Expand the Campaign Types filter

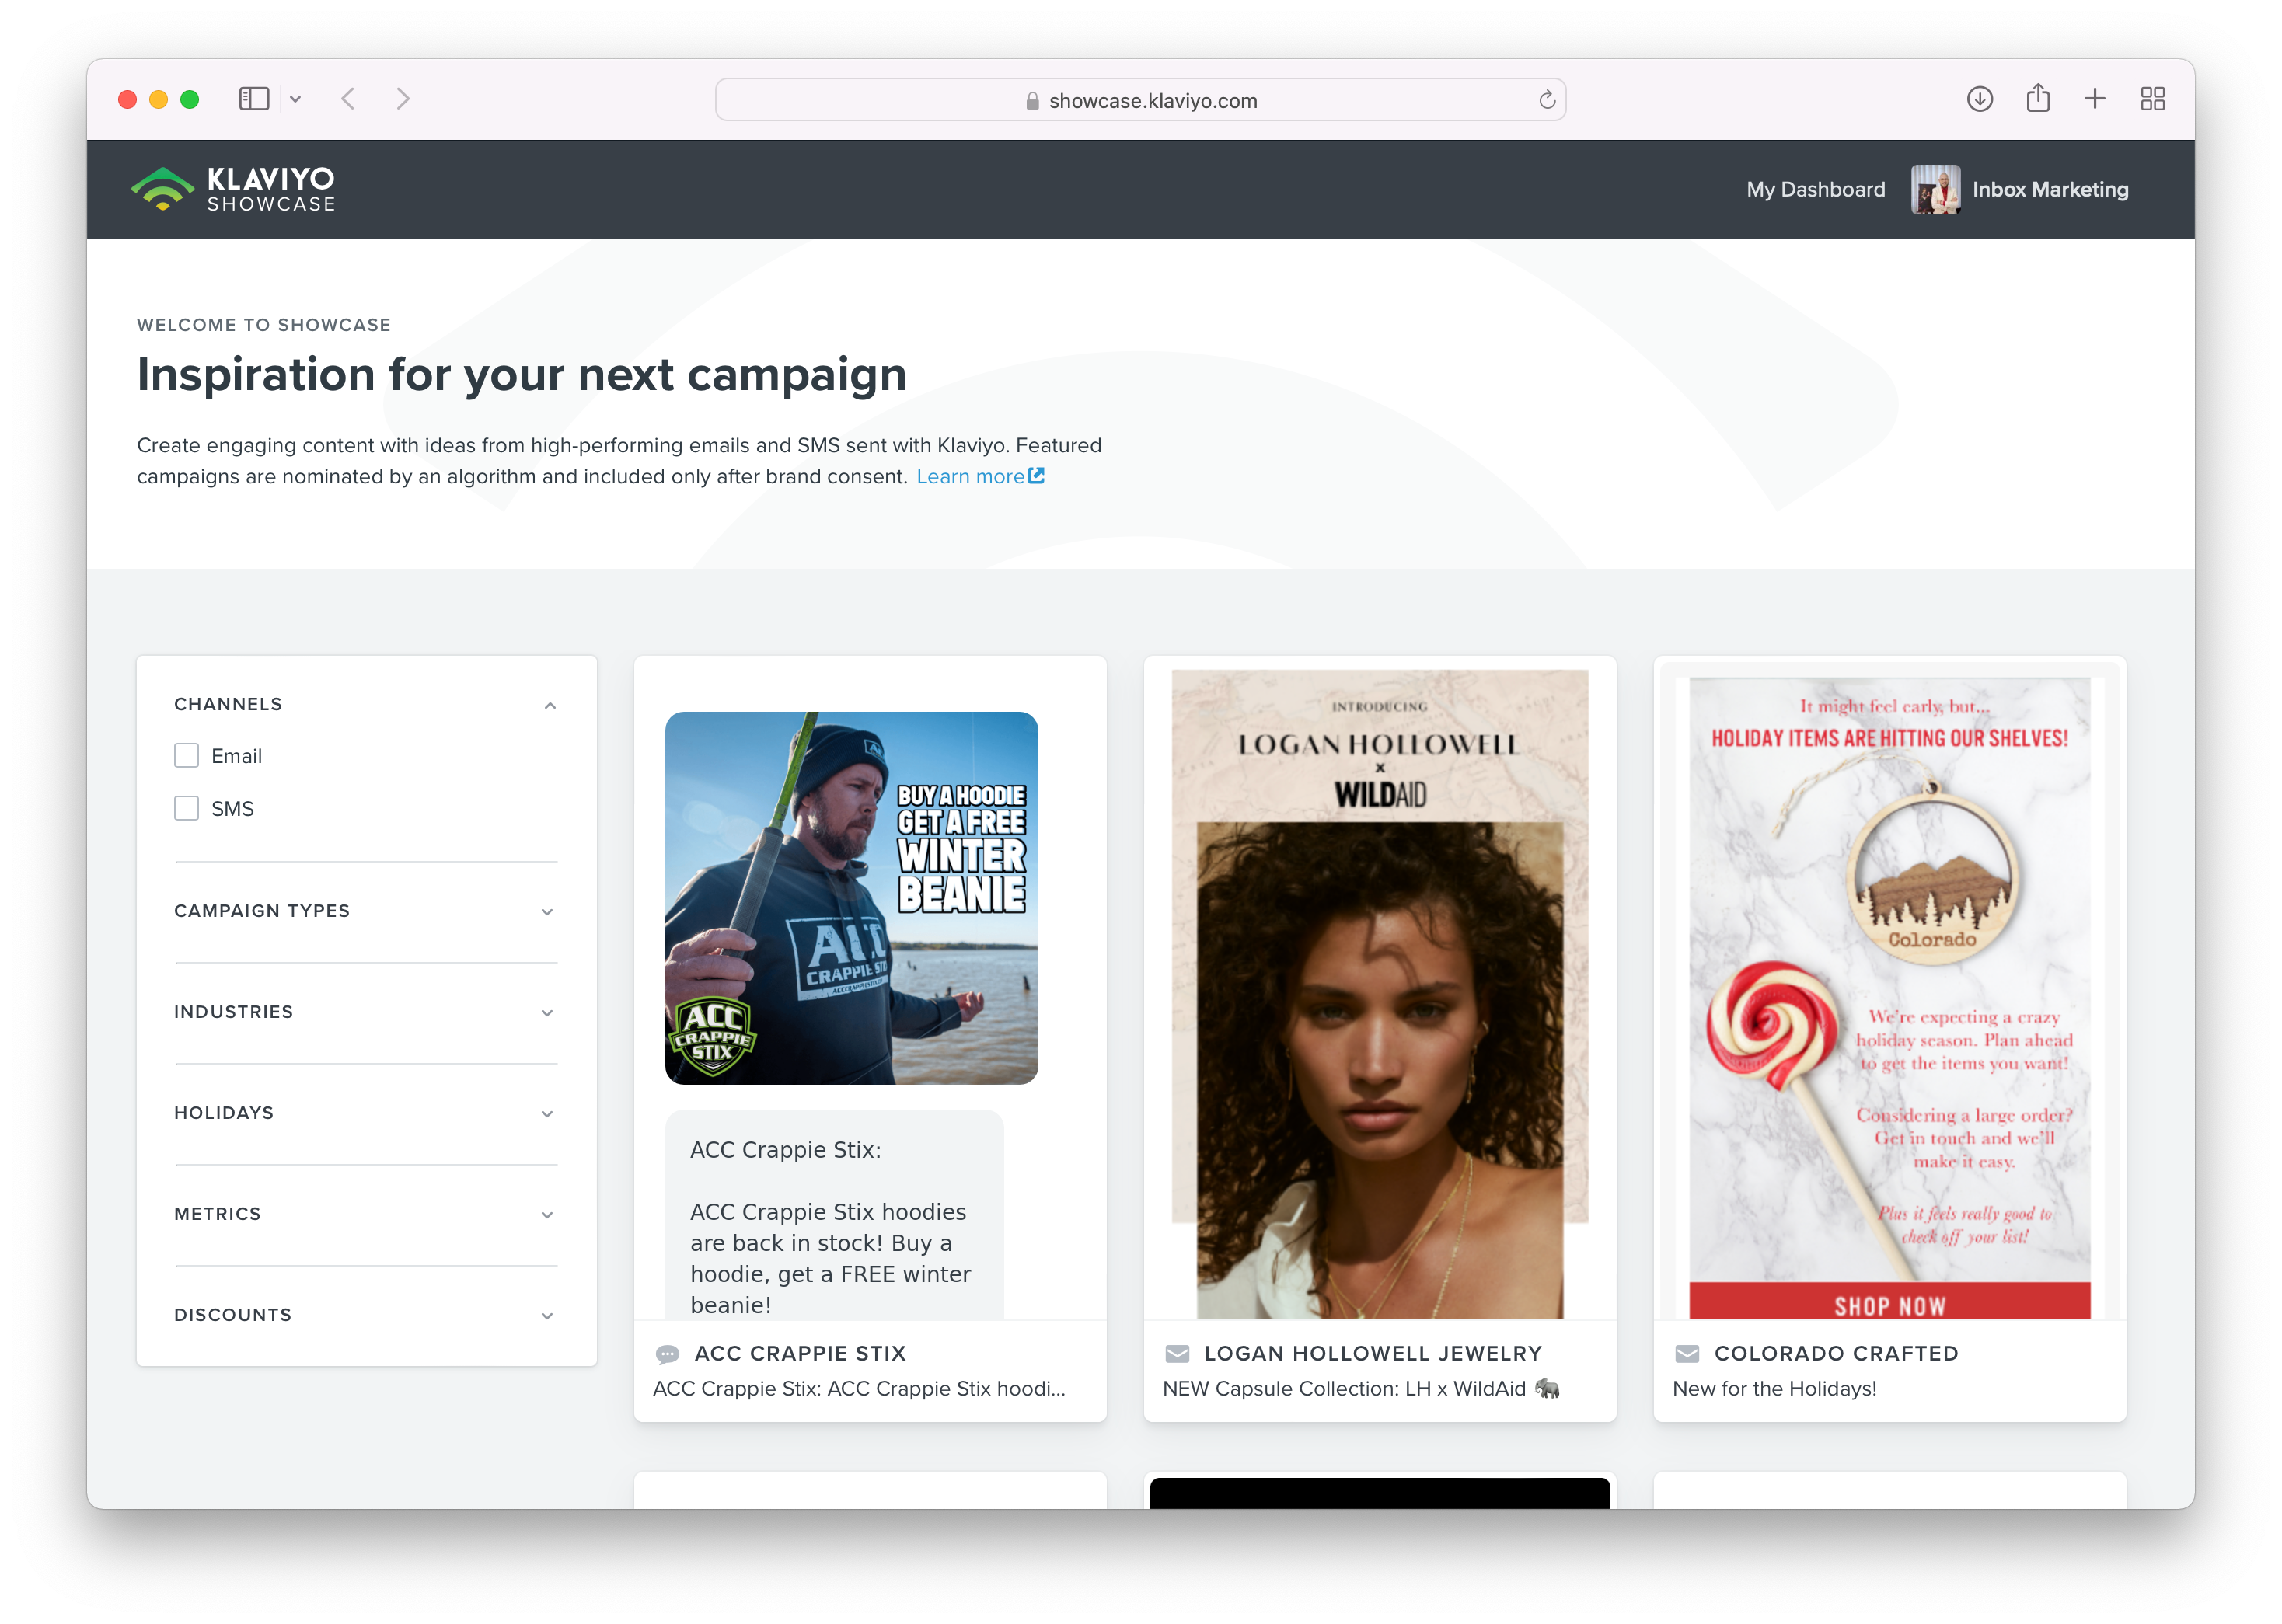(x=547, y=911)
